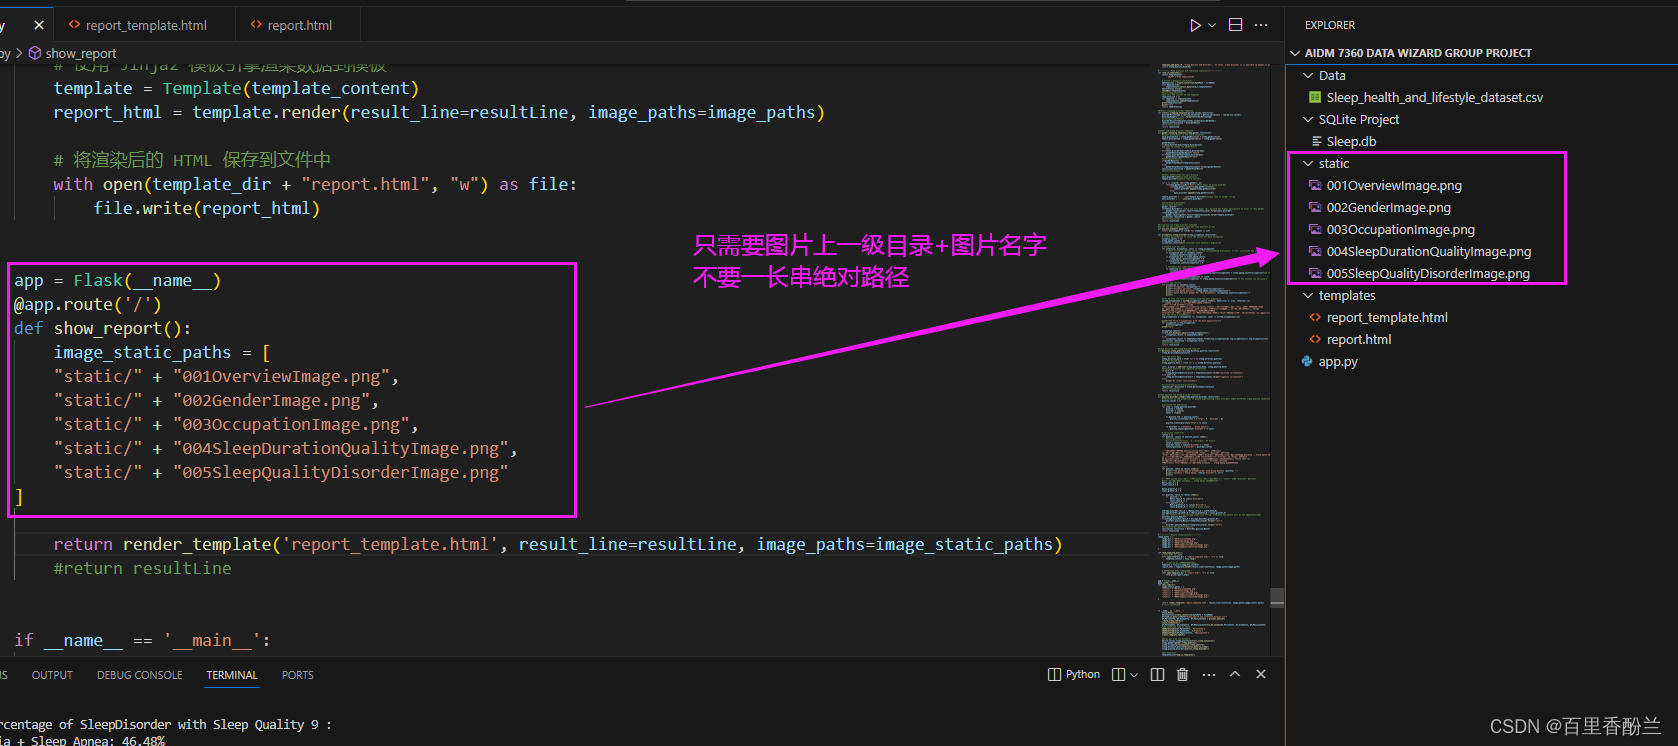Run the Python file with play icon
The image size is (1678, 746).
click(x=1195, y=25)
